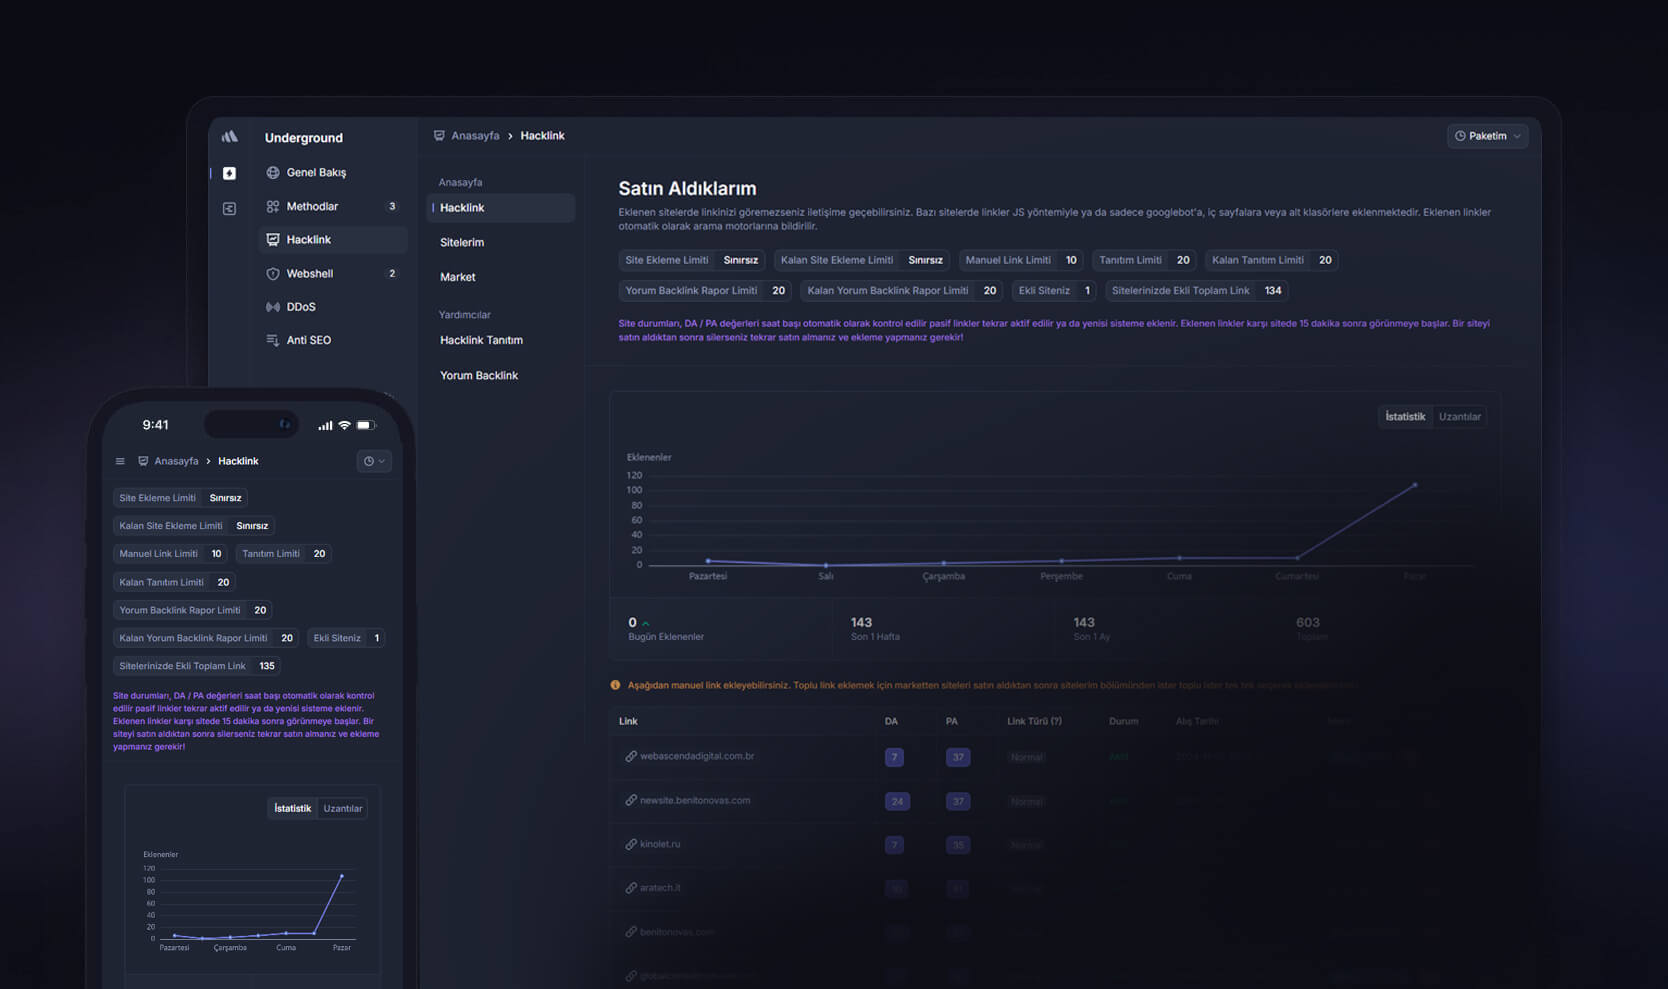Viewport: 1668px width, 989px height.
Task: Open the Yorum Backlink helper page
Action: coord(479,376)
